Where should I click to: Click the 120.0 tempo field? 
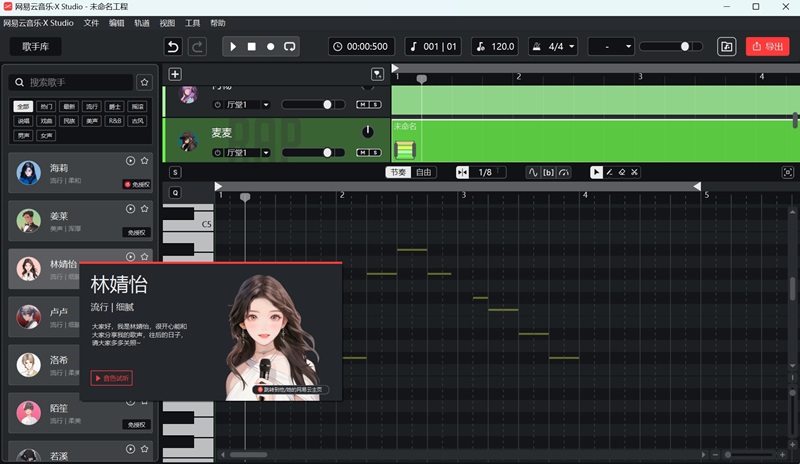(x=495, y=46)
